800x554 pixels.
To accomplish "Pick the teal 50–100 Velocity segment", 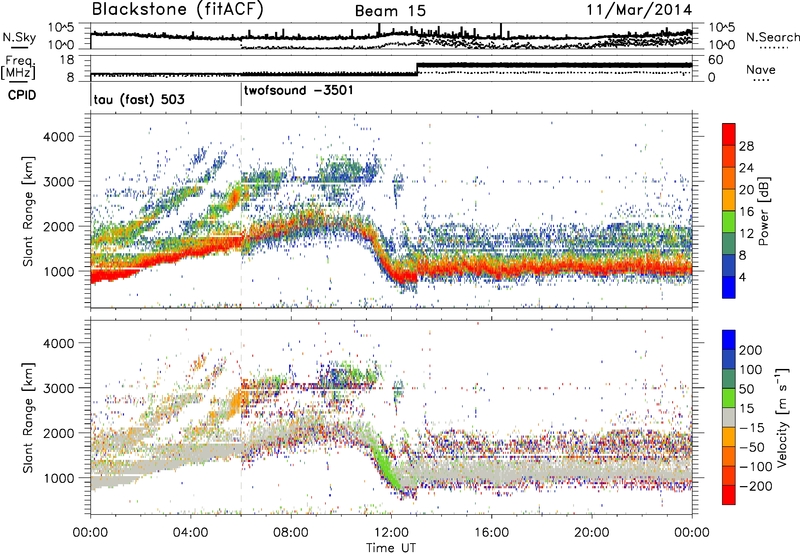I will pos(729,379).
